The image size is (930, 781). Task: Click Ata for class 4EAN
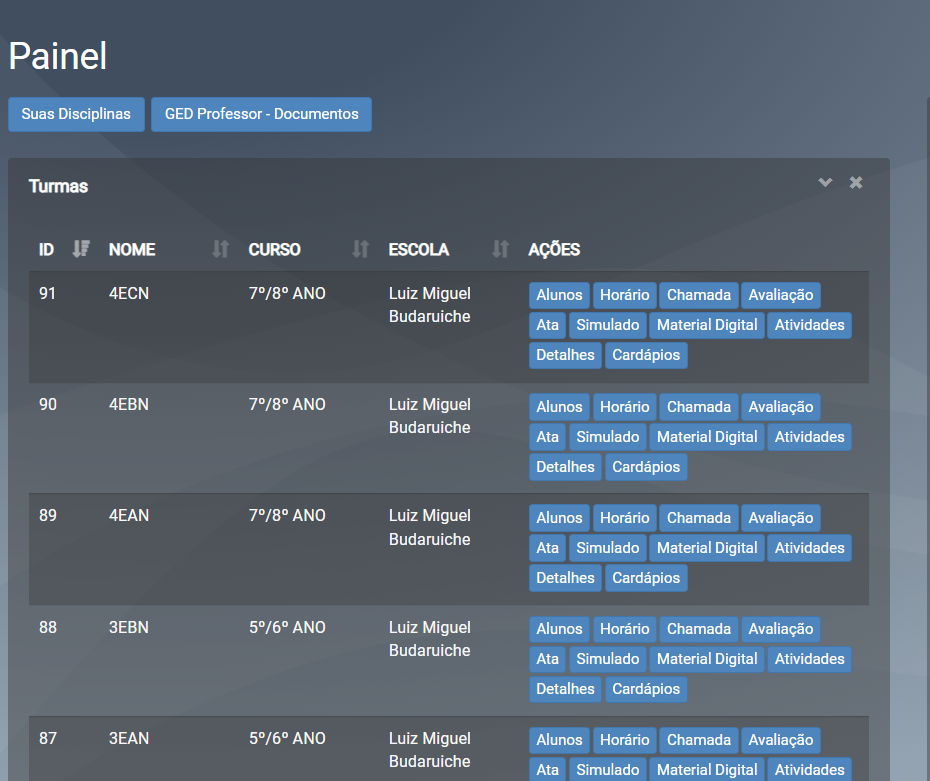coord(547,548)
